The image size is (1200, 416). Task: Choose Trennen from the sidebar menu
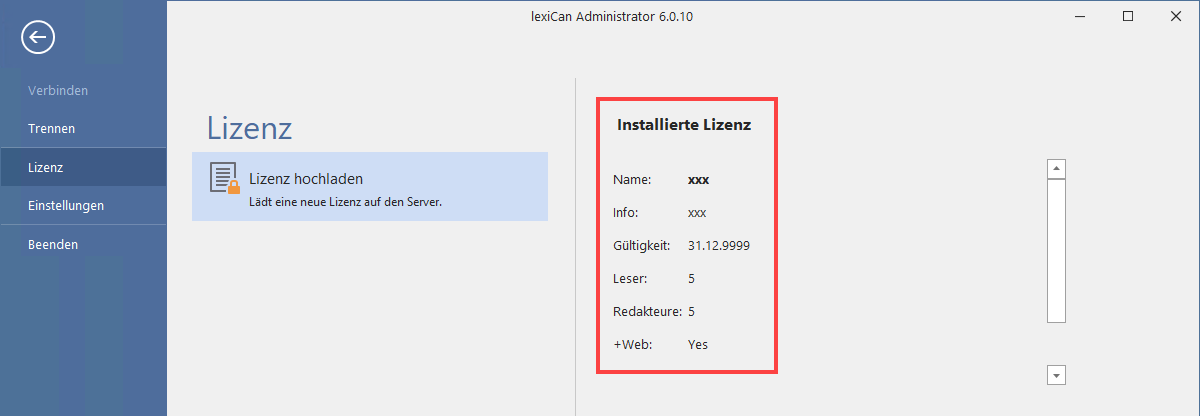point(52,129)
